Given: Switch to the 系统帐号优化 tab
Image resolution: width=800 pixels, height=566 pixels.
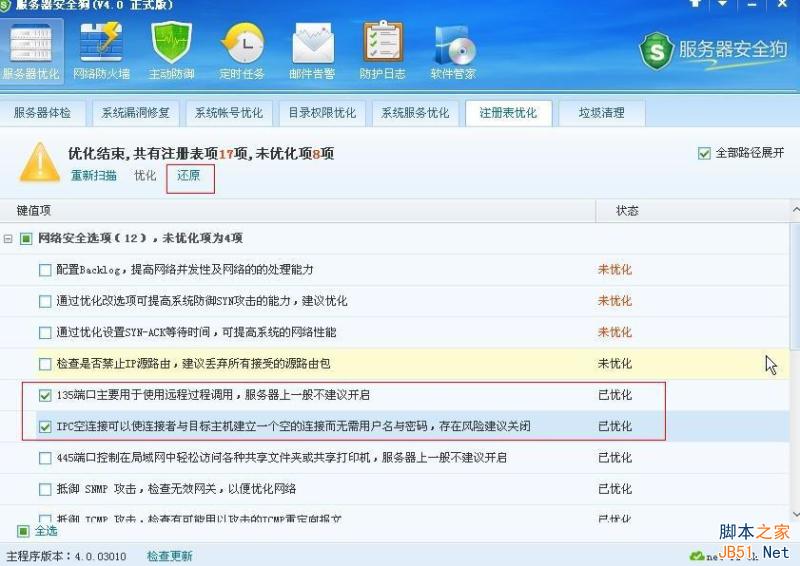Looking at the screenshot, I should (x=229, y=113).
